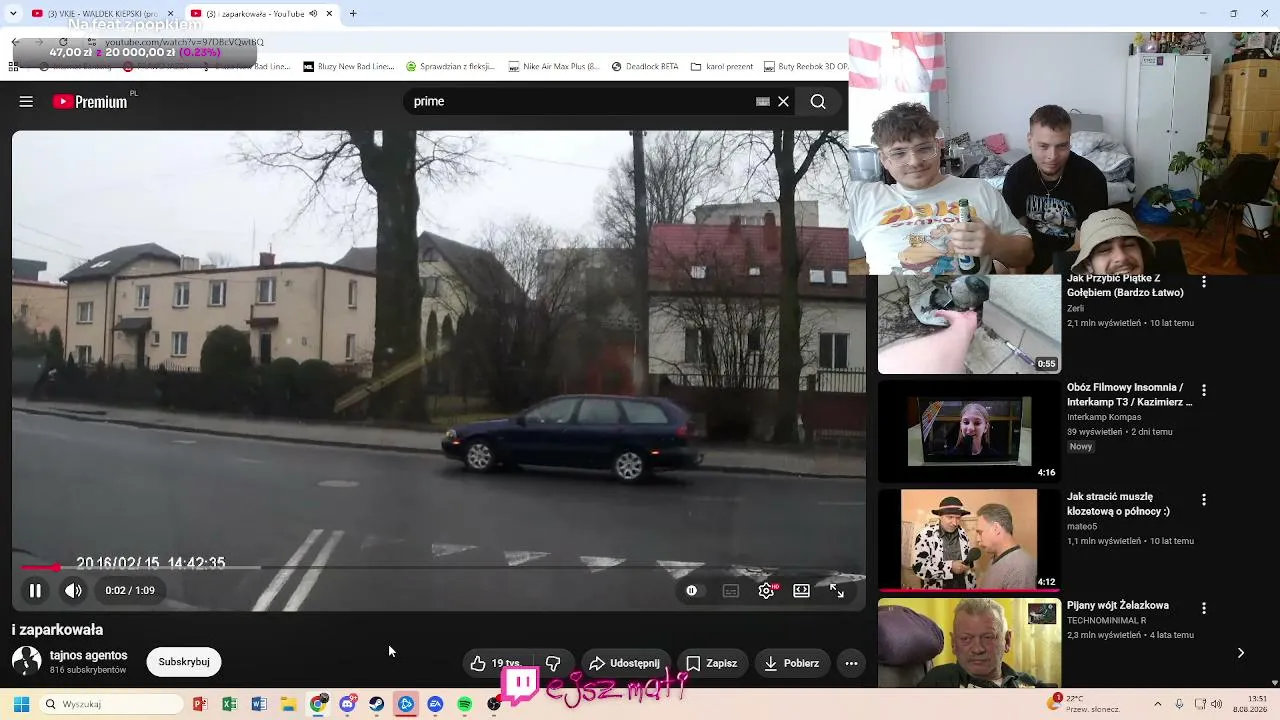Open the tajnos agentos channel avatar
Screen dimensions: 1280x720
click(26, 661)
